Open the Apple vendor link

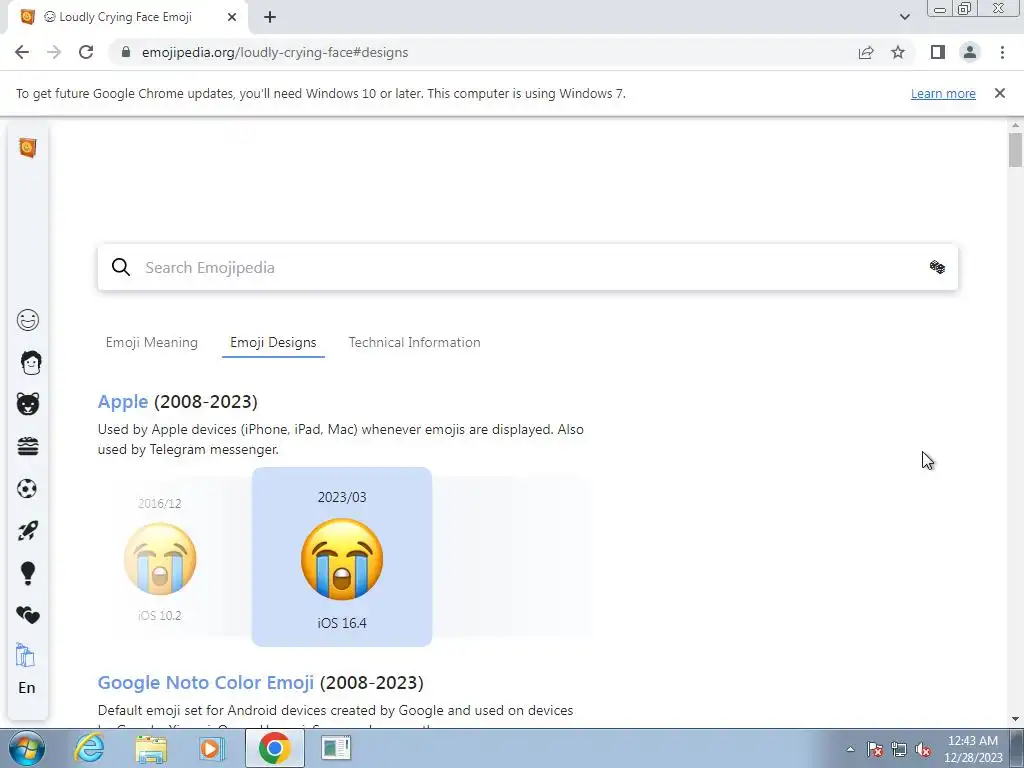(123, 401)
